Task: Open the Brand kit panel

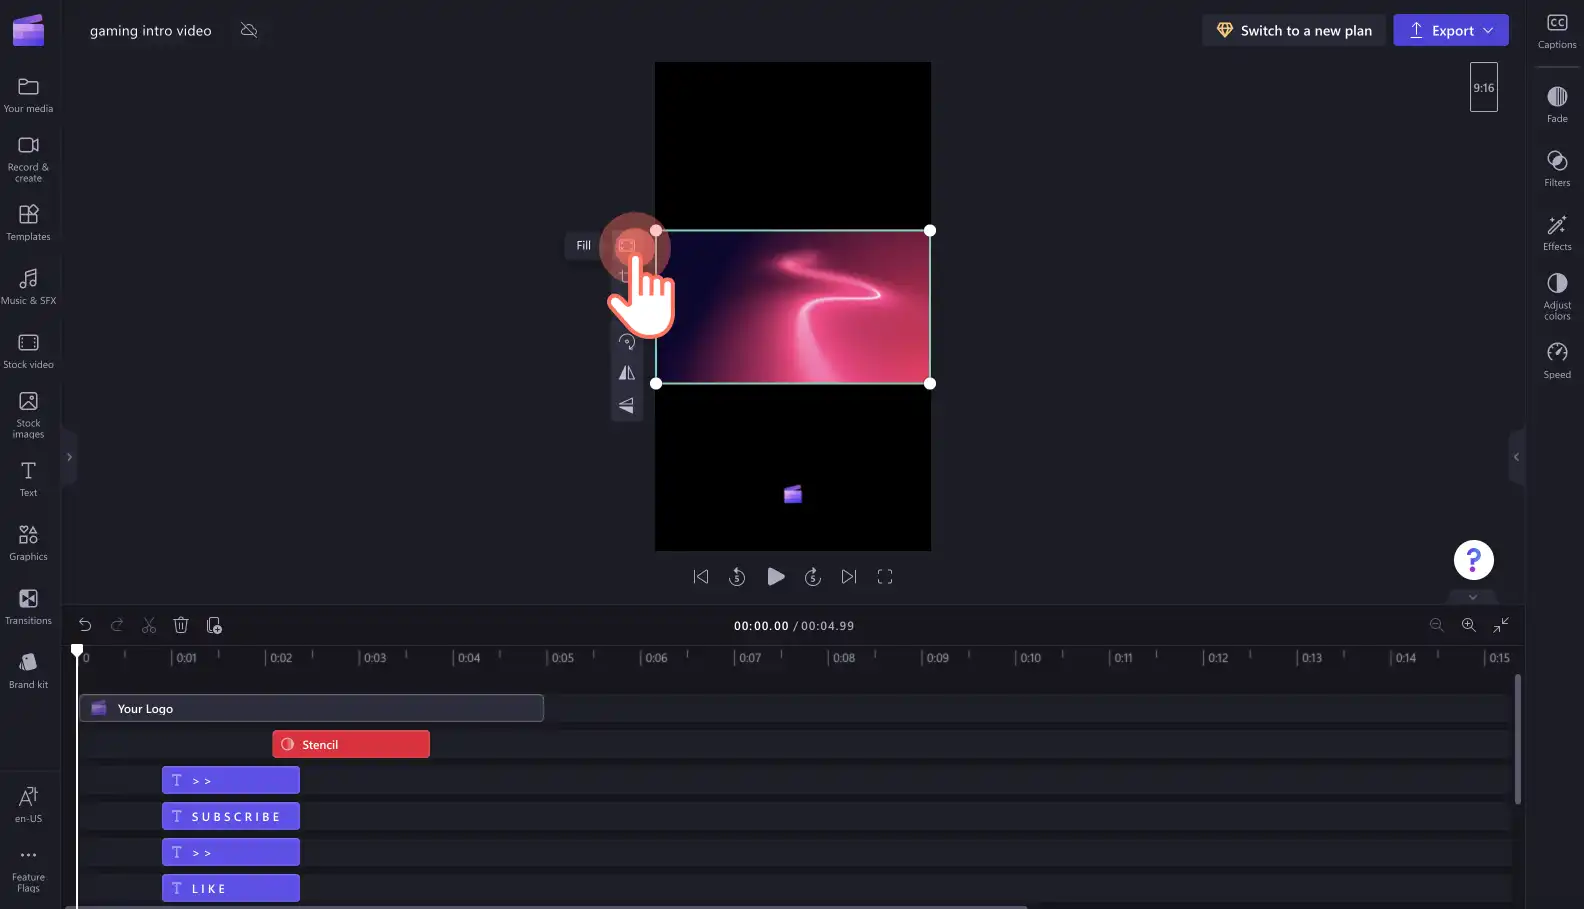Action: coord(28,670)
